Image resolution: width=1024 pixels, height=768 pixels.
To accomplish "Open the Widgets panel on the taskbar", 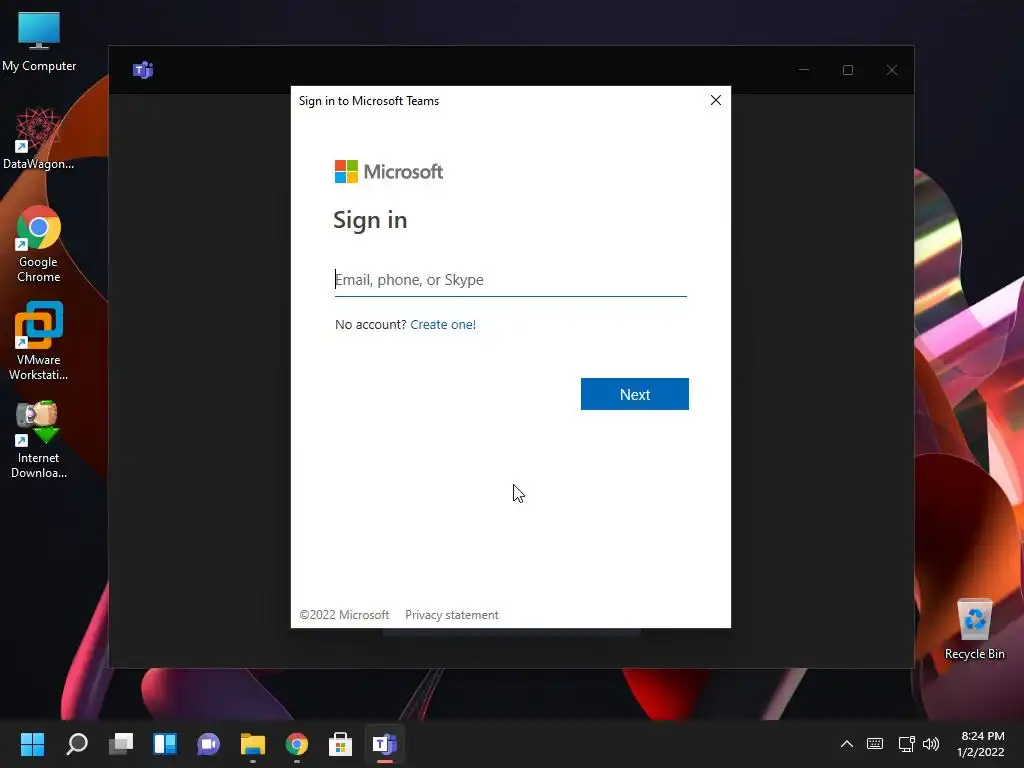I will coord(165,744).
